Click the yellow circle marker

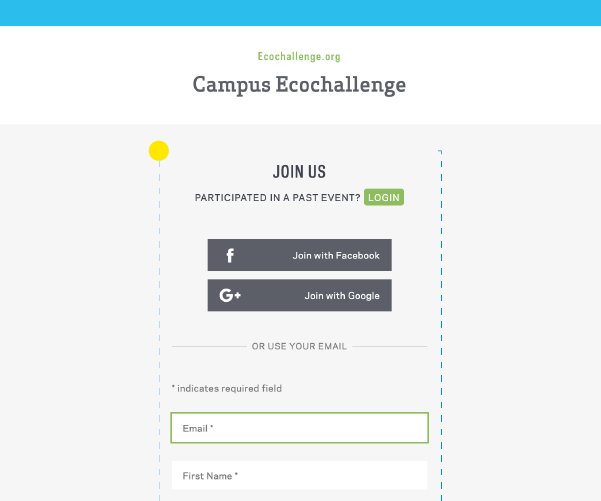pyautogui.click(x=159, y=151)
